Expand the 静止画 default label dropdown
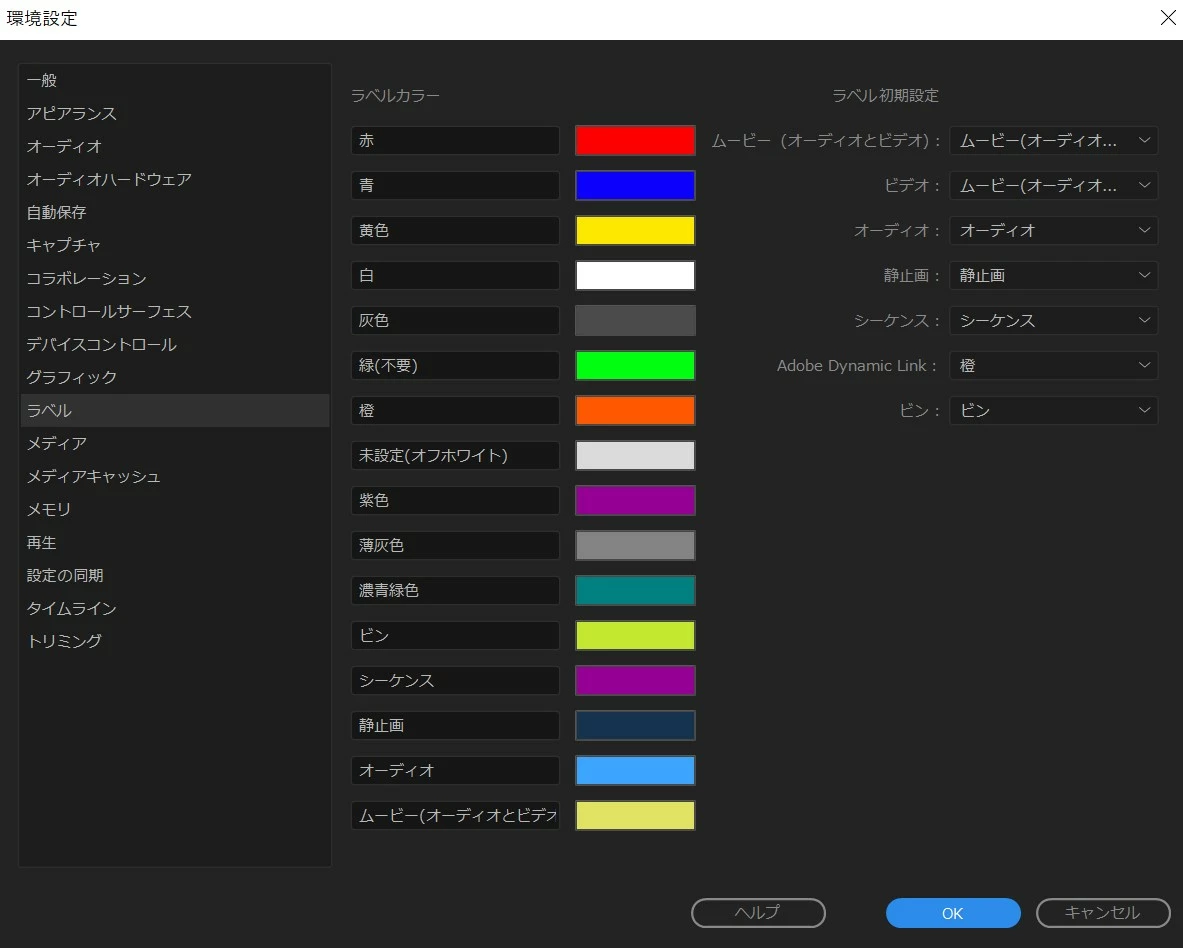Screen dimensions: 1183x948 tap(1053, 275)
